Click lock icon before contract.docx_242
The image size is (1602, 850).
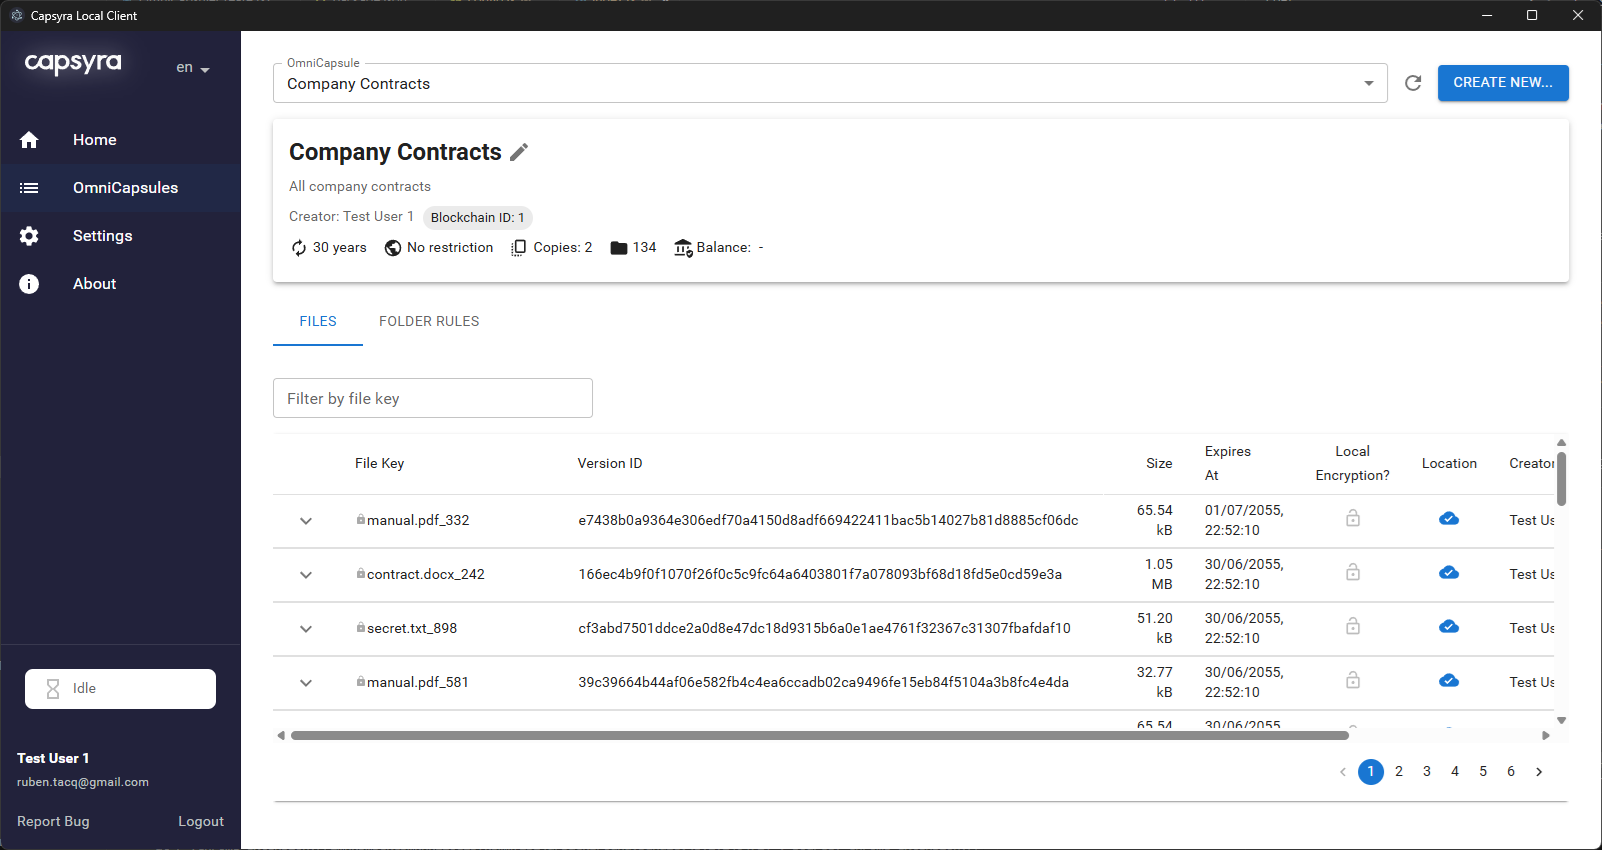[361, 574]
